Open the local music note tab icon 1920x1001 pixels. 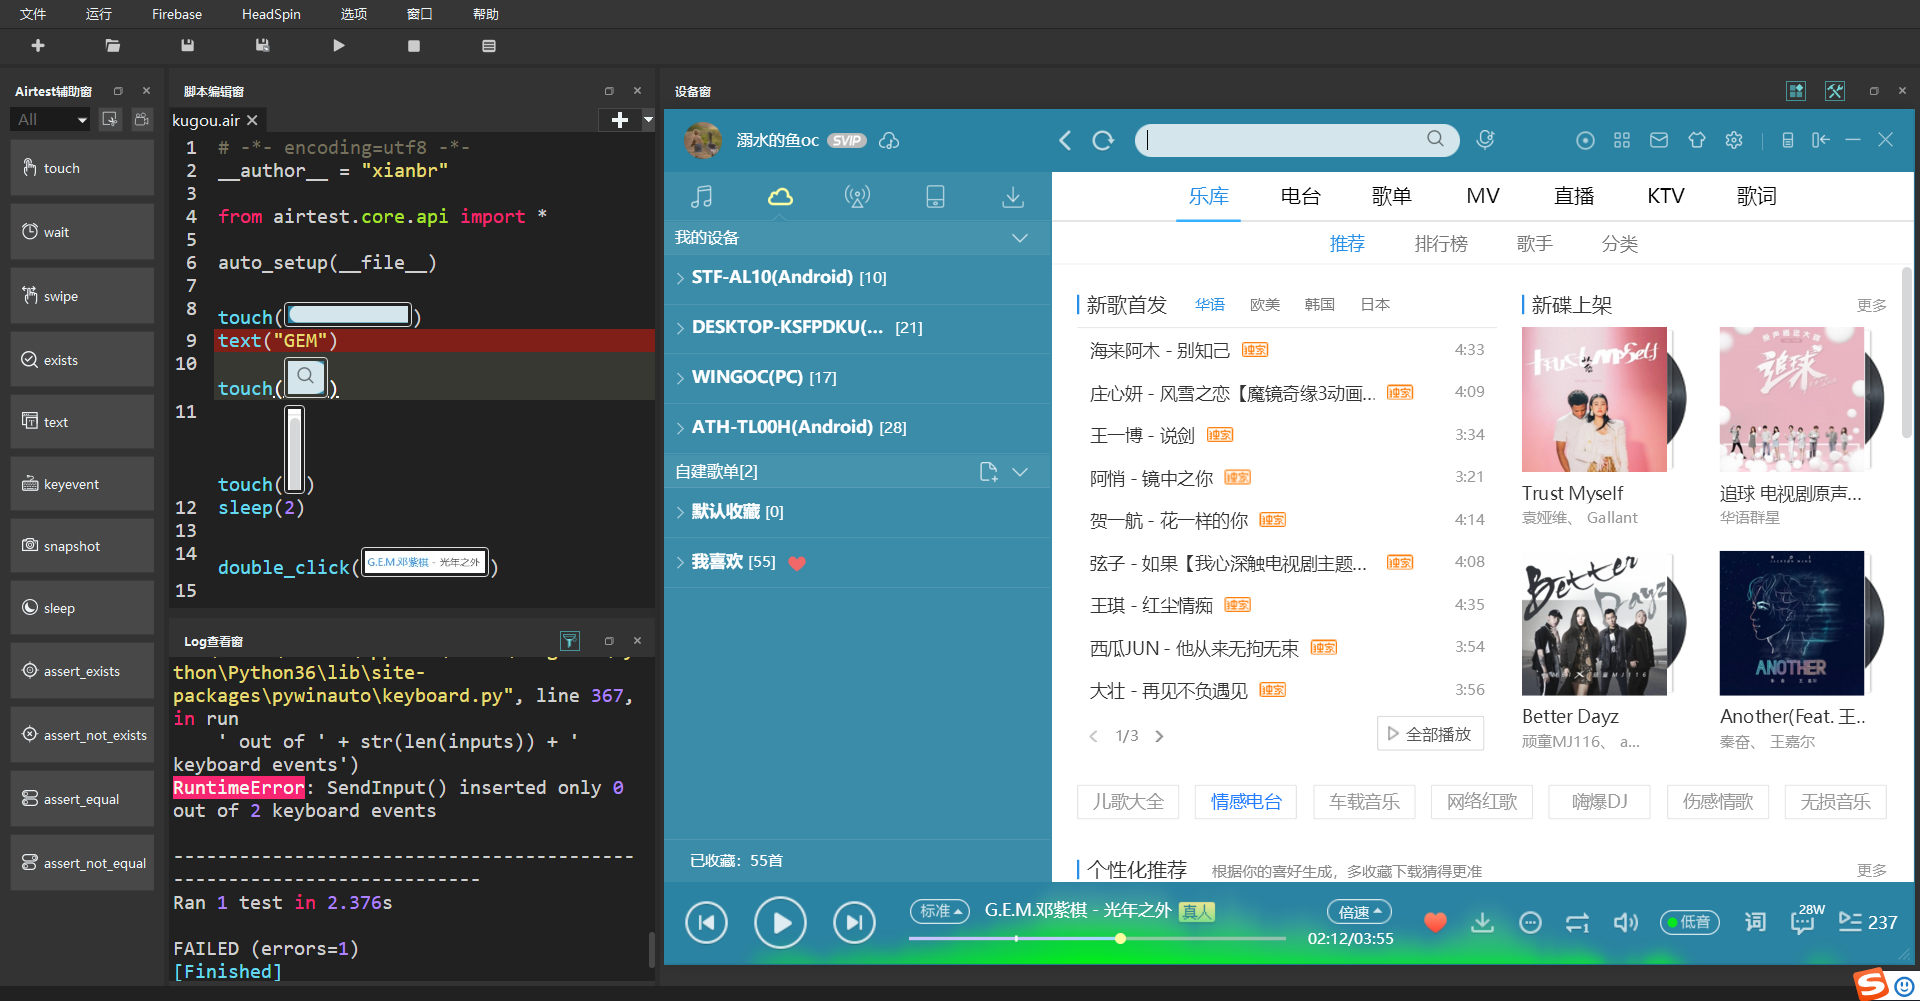(x=702, y=197)
